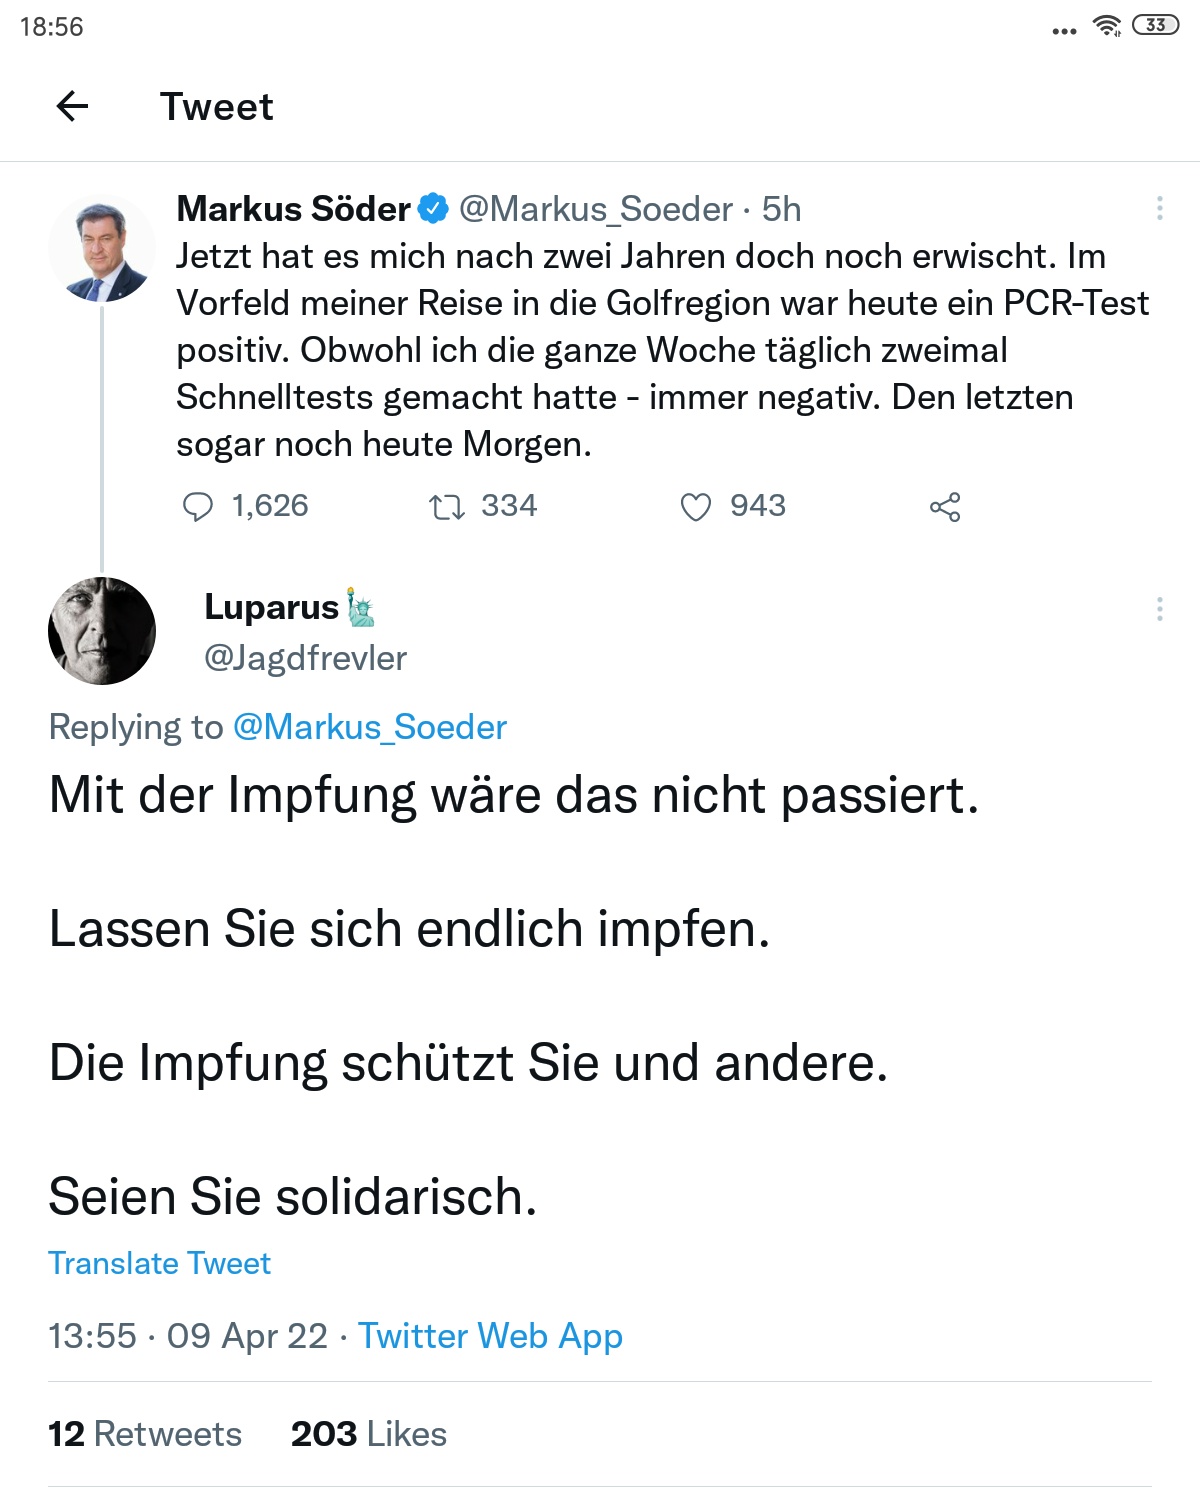1200x1491 pixels.
Task: Tap retweet icon on Söder's tweet
Action: tap(447, 507)
